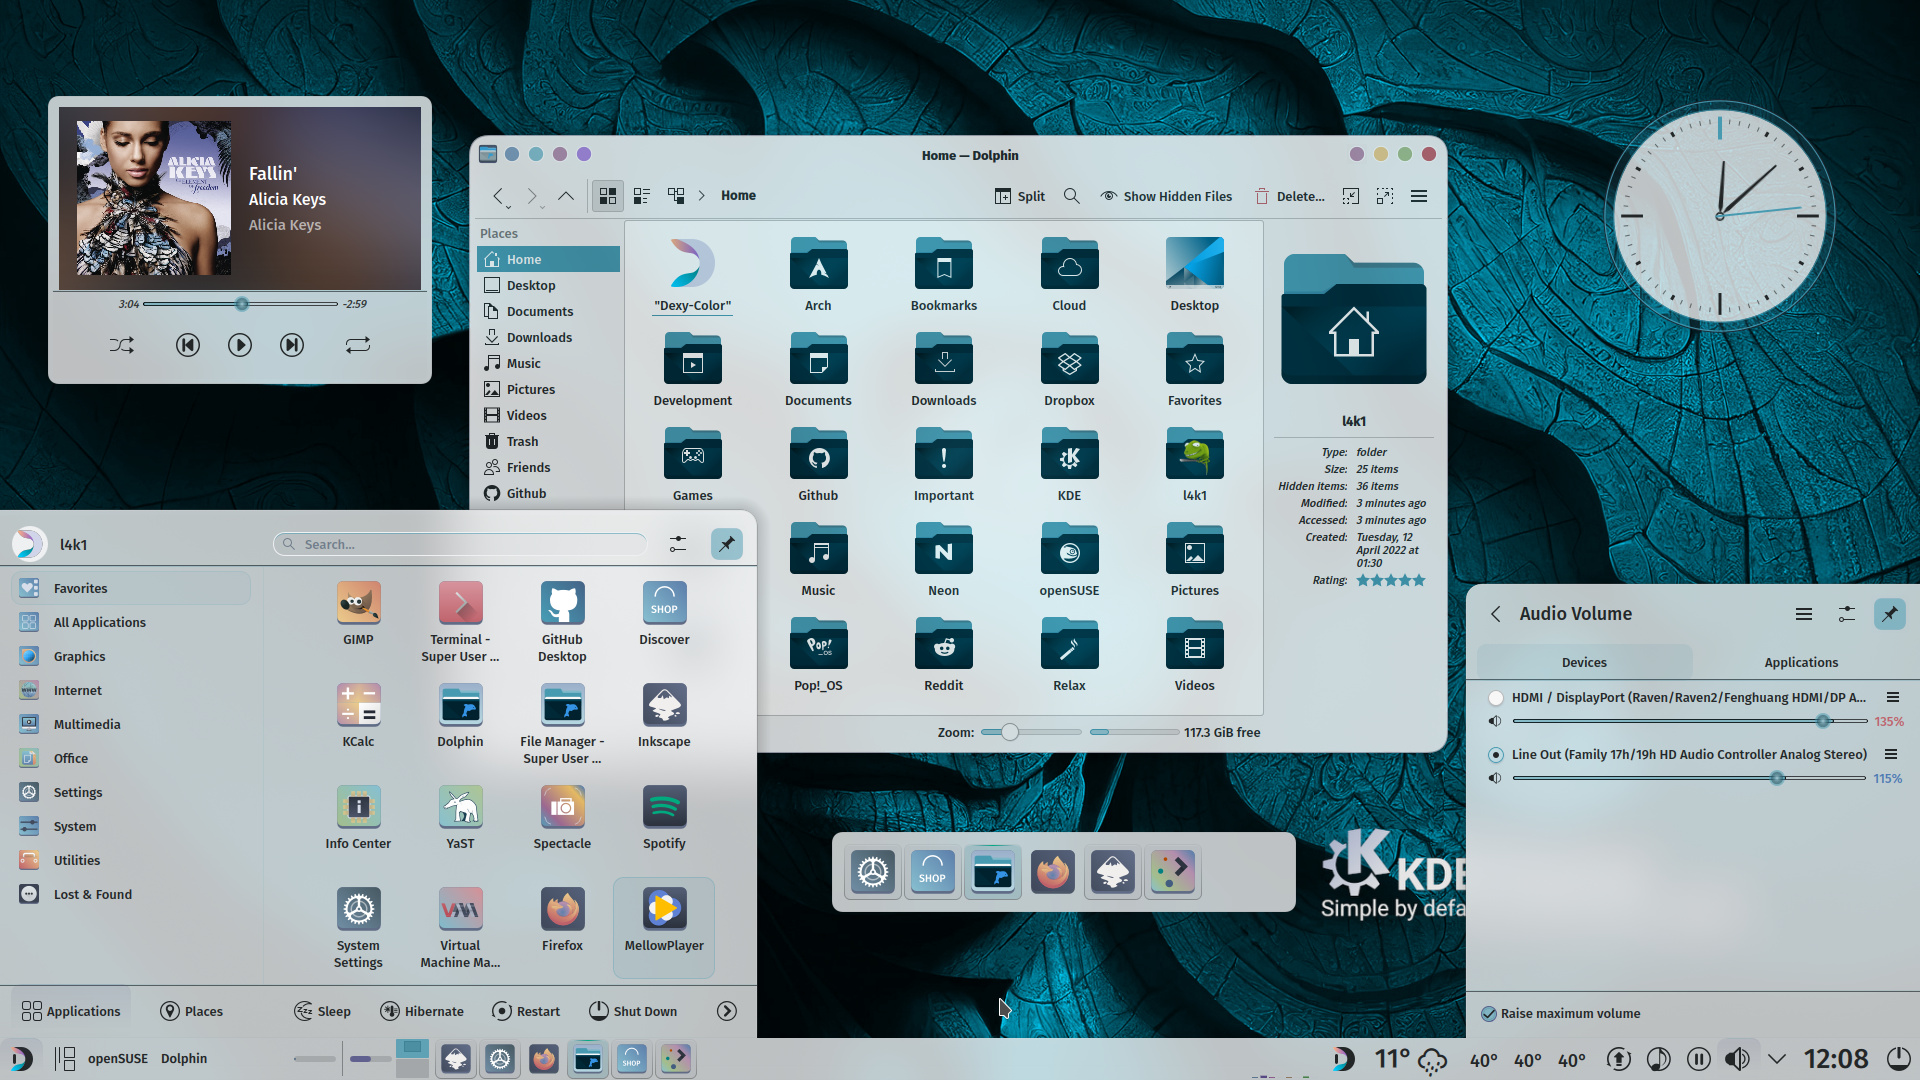Image resolution: width=1920 pixels, height=1080 pixels.
Task: Switch to Places tab in launcher
Action: [192, 1011]
